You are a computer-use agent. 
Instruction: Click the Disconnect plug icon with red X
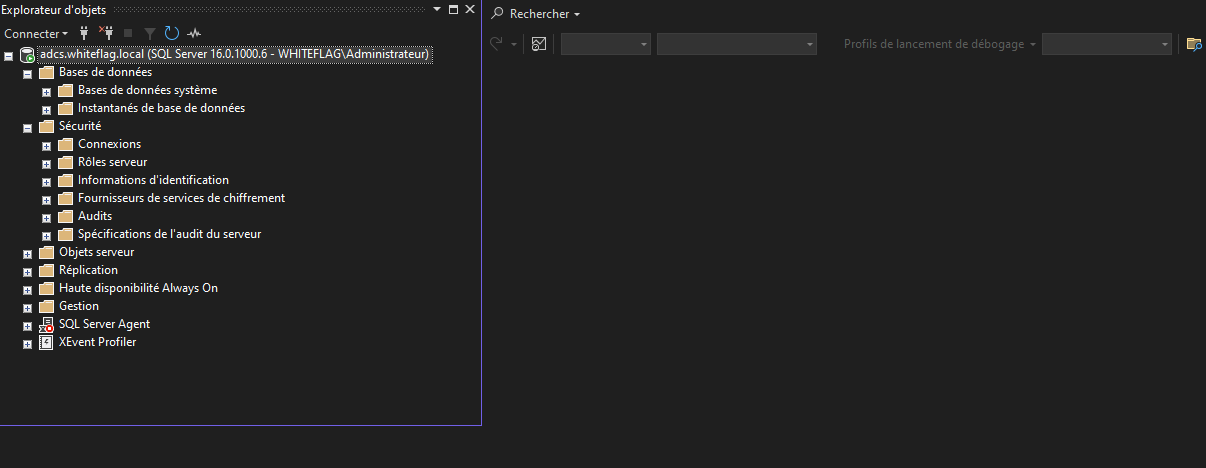coord(105,33)
